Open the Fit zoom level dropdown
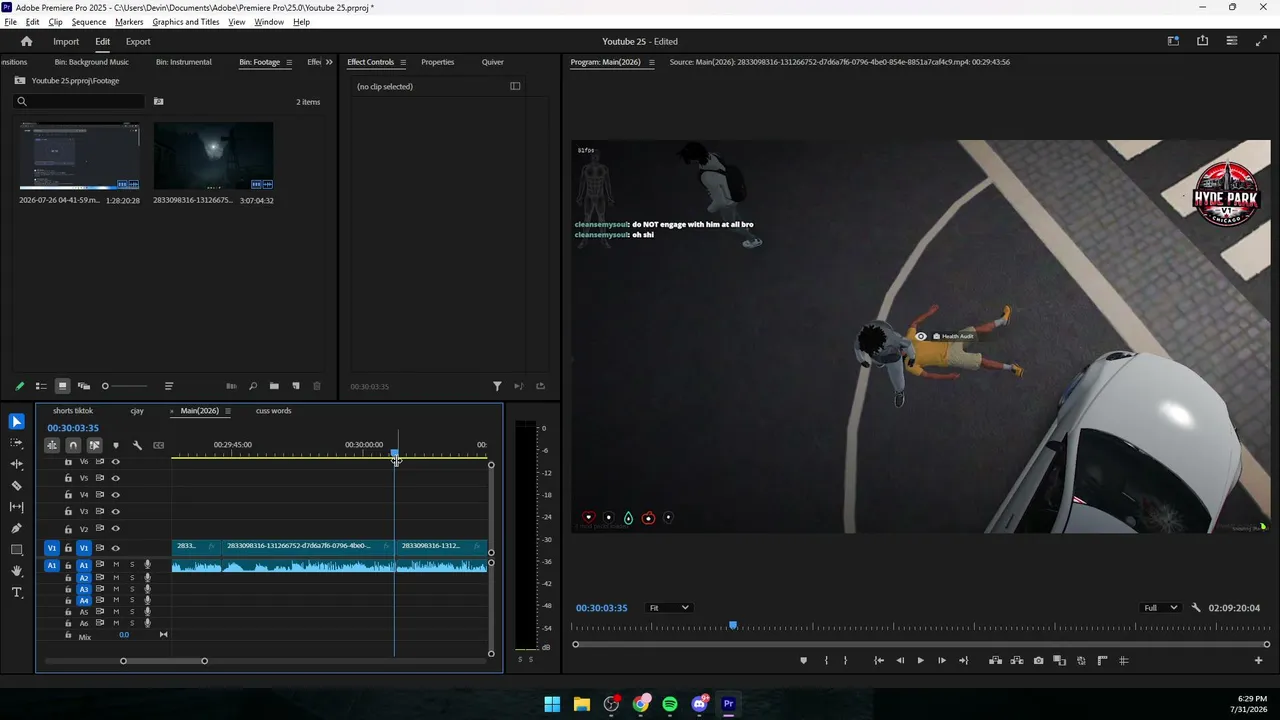 (x=669, y=608)
